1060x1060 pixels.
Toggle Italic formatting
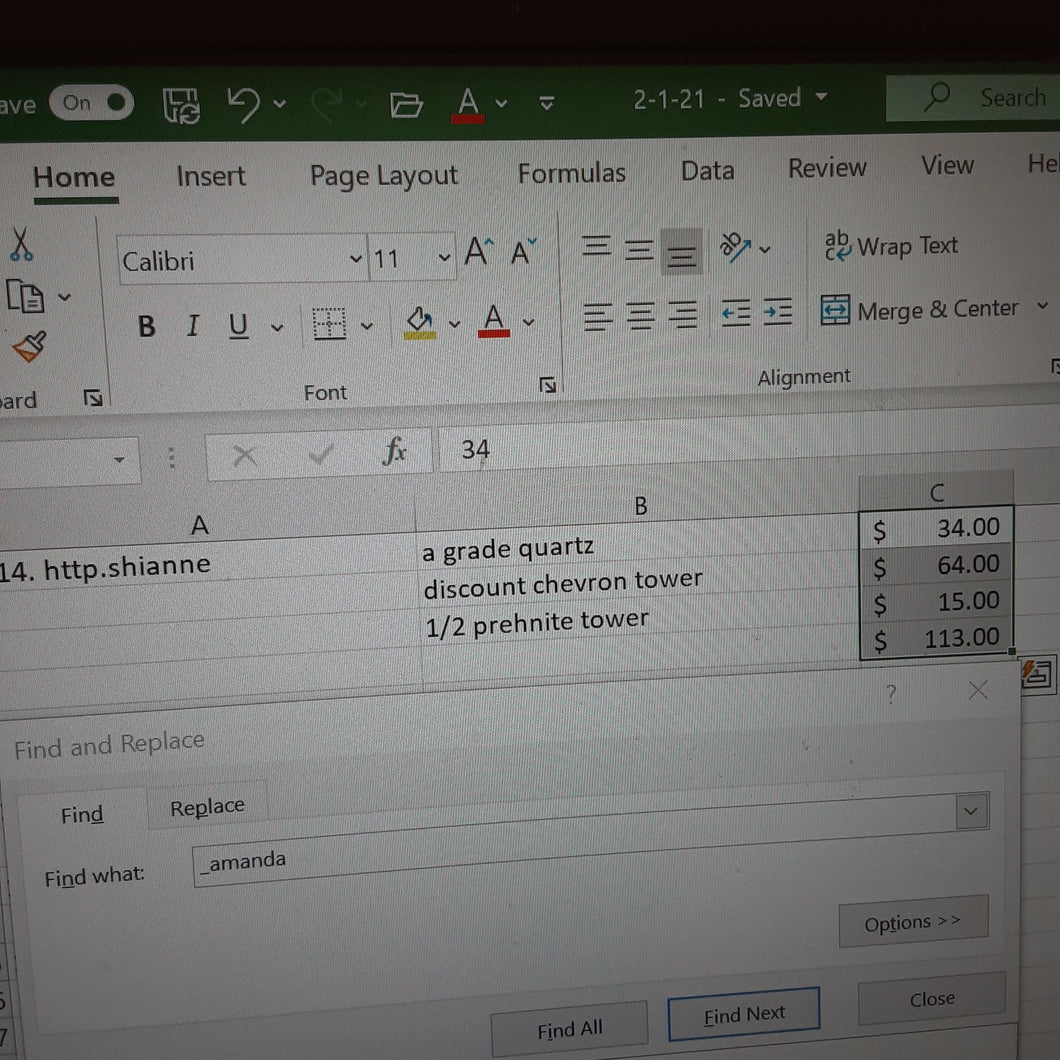tap(193, 326)
